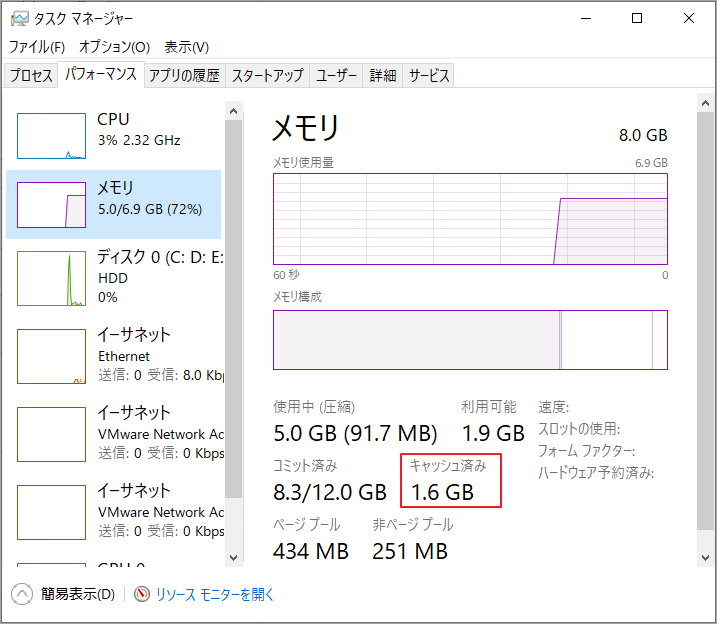Click the ハードウェア予約済み label
This screenshot has height=624, width=717.
pos(596,473)
